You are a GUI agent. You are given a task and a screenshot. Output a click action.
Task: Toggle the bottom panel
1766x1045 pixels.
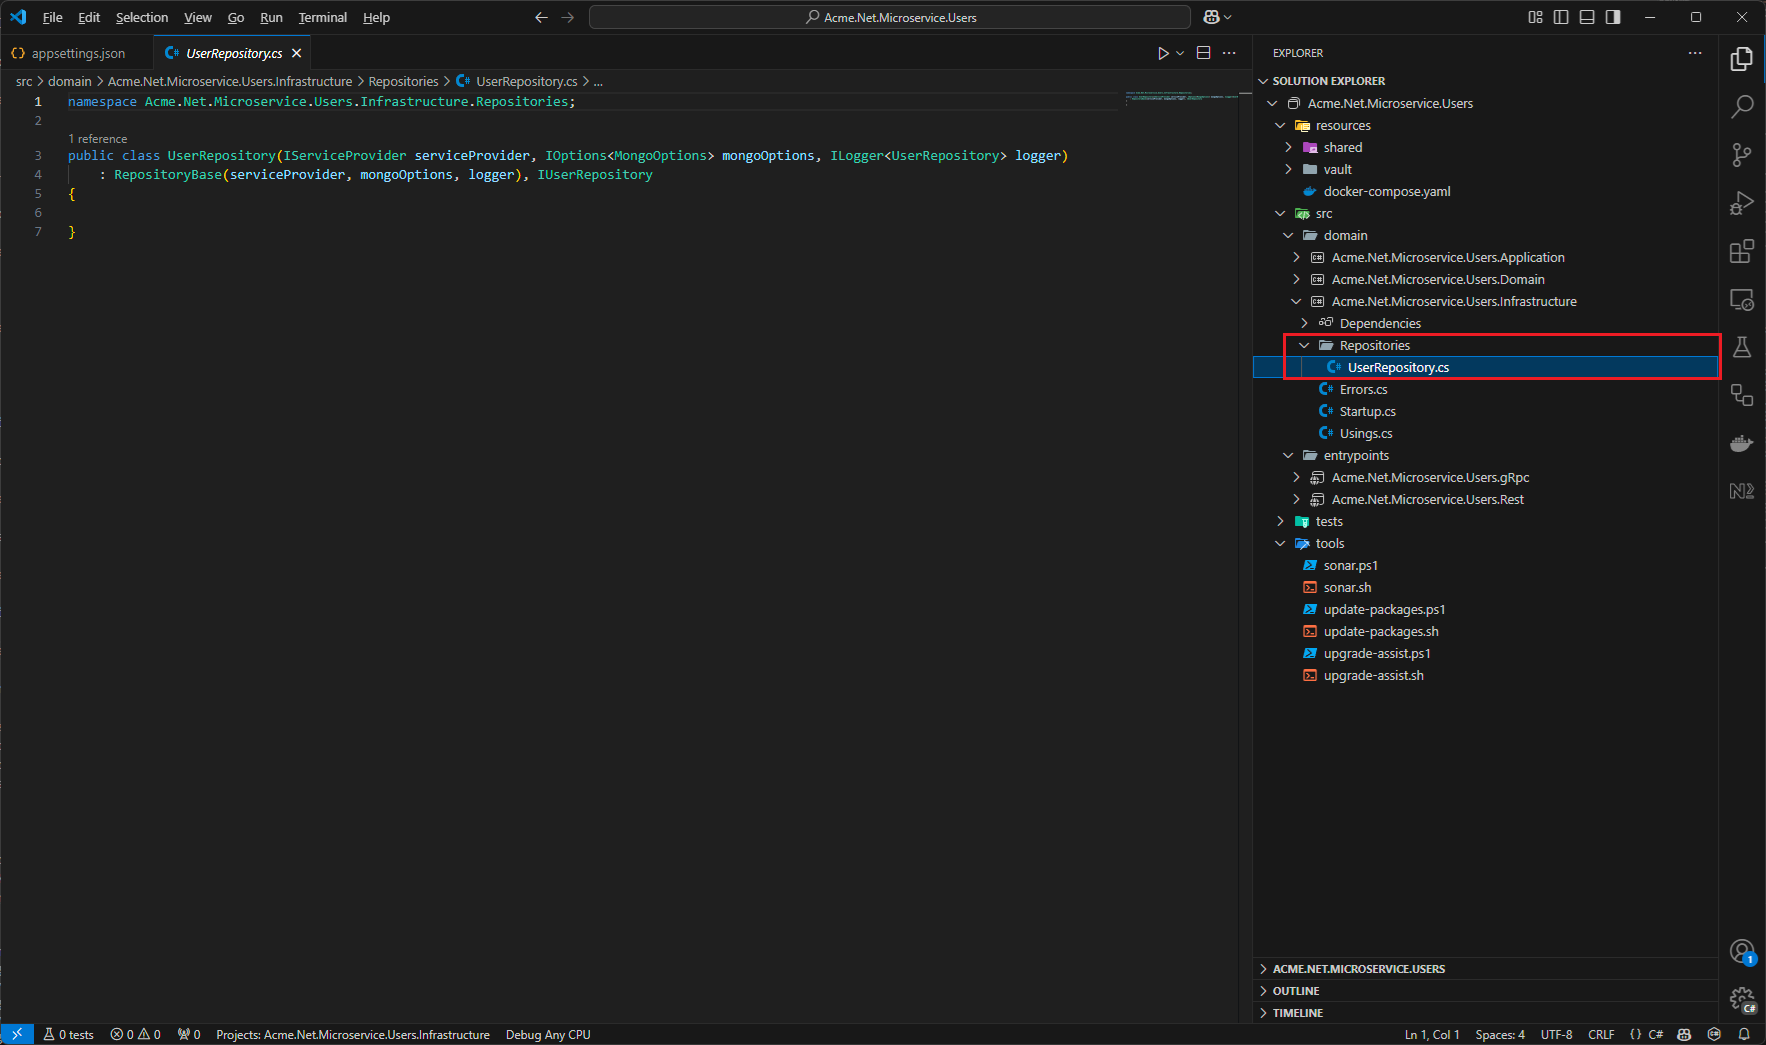(x=1587, y=17)
